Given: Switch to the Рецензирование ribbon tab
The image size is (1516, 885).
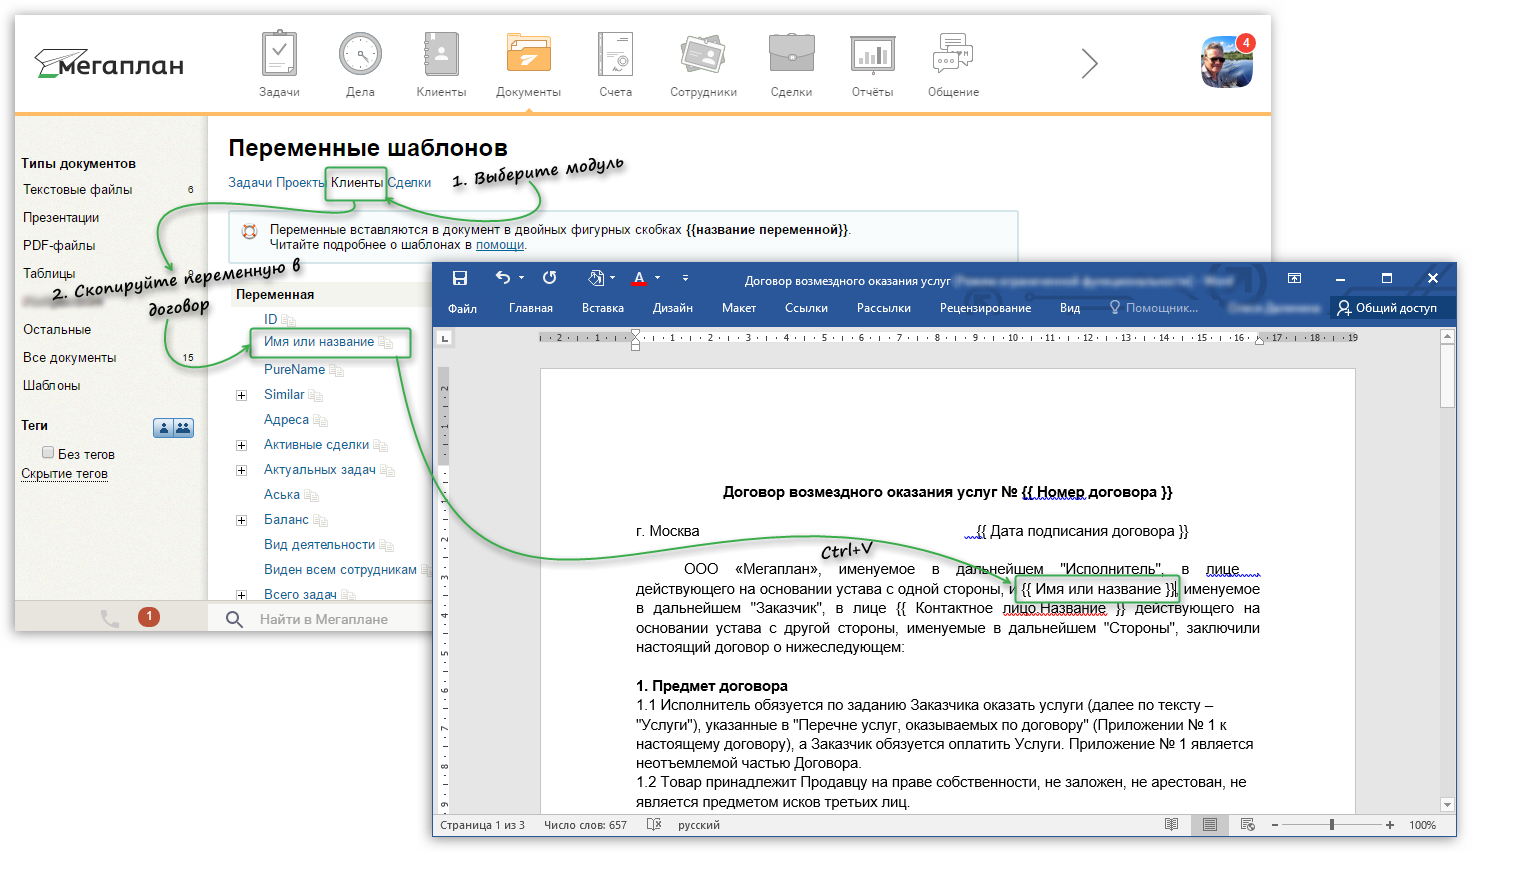Looking at the screenshot, I should point(985,308).
